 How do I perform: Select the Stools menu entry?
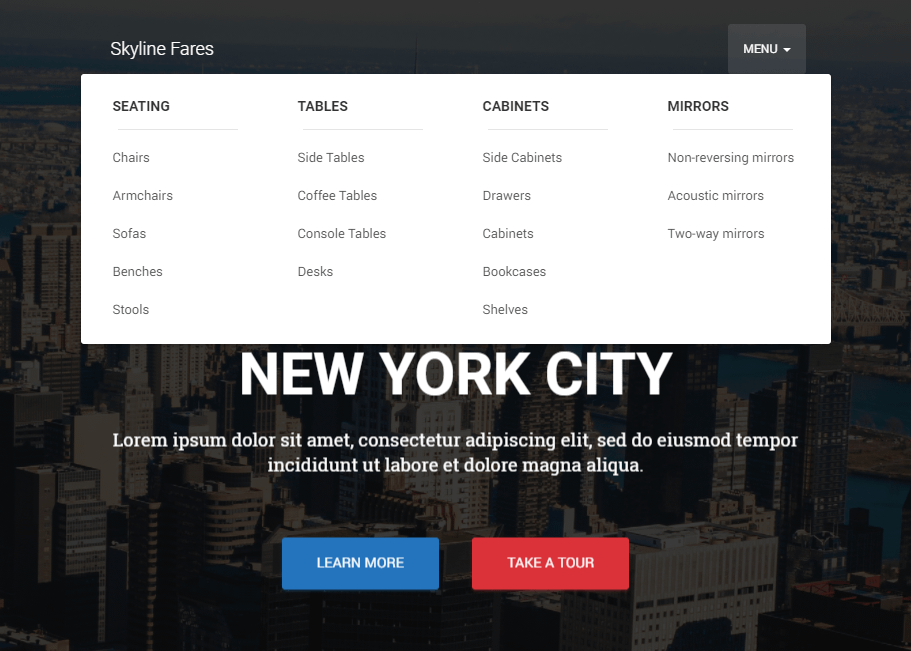pos(130,310)
